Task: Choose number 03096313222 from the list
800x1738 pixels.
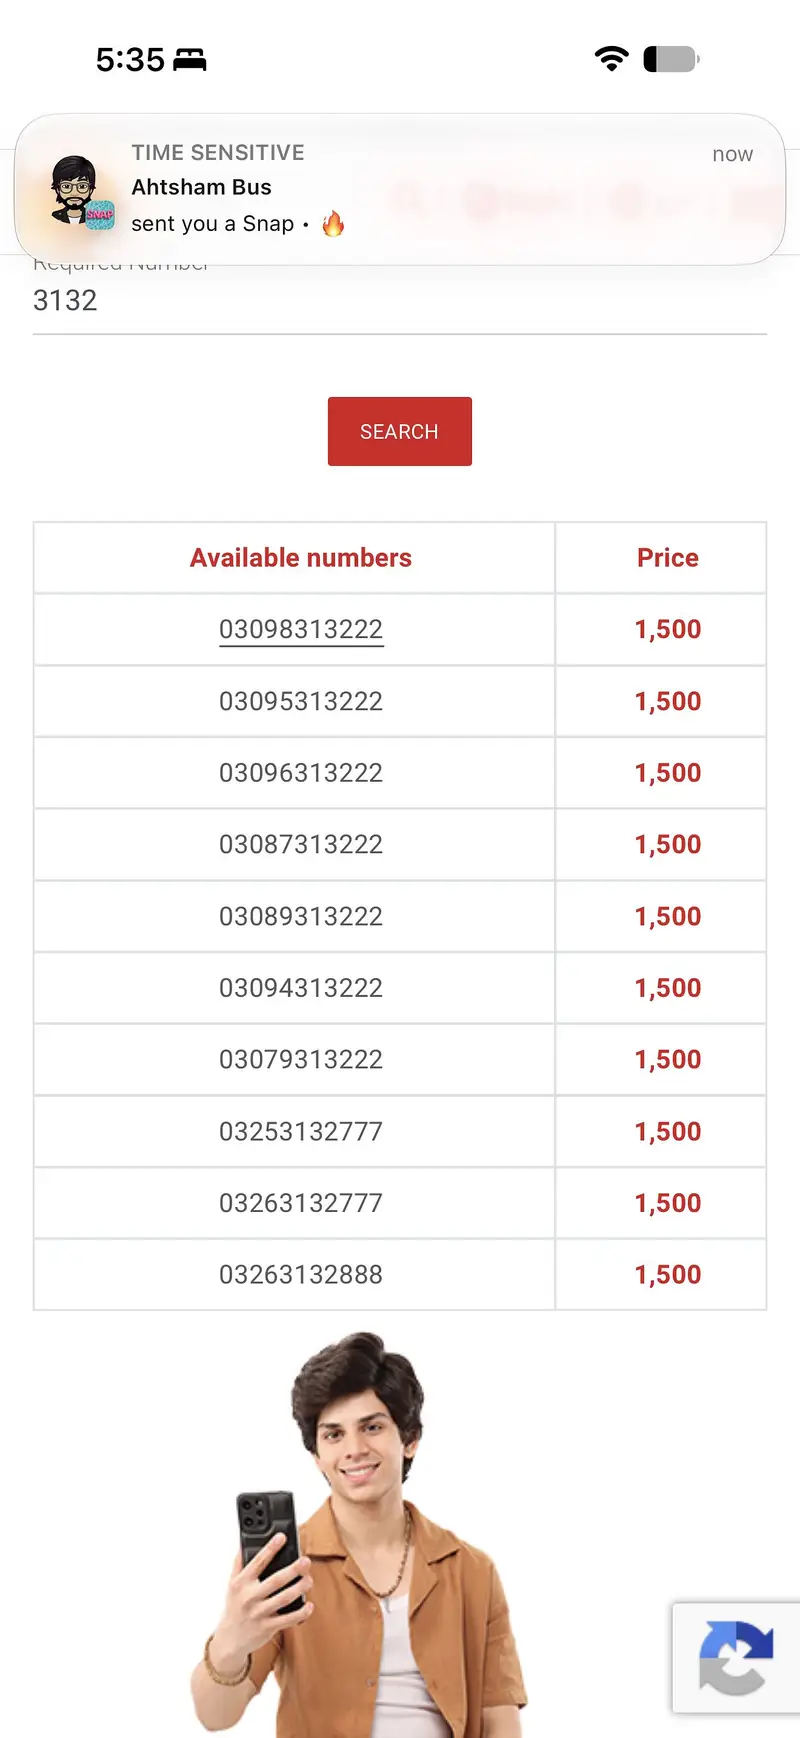Action: [301, 773]
